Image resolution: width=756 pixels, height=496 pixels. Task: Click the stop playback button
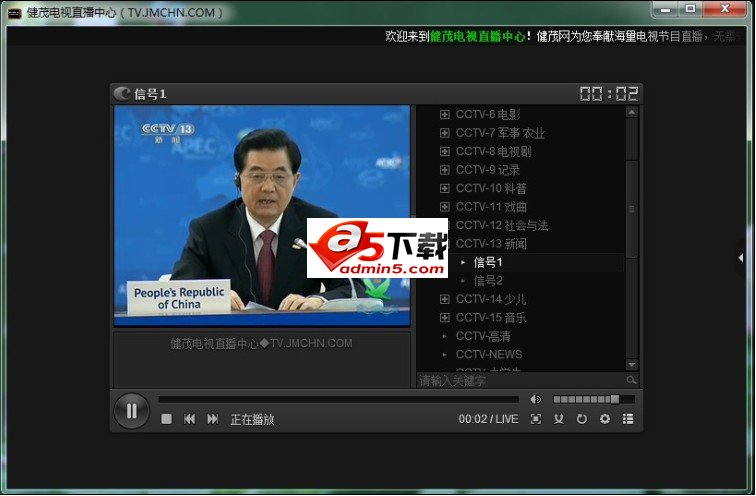pyautogui.click(x=166, y=419)
